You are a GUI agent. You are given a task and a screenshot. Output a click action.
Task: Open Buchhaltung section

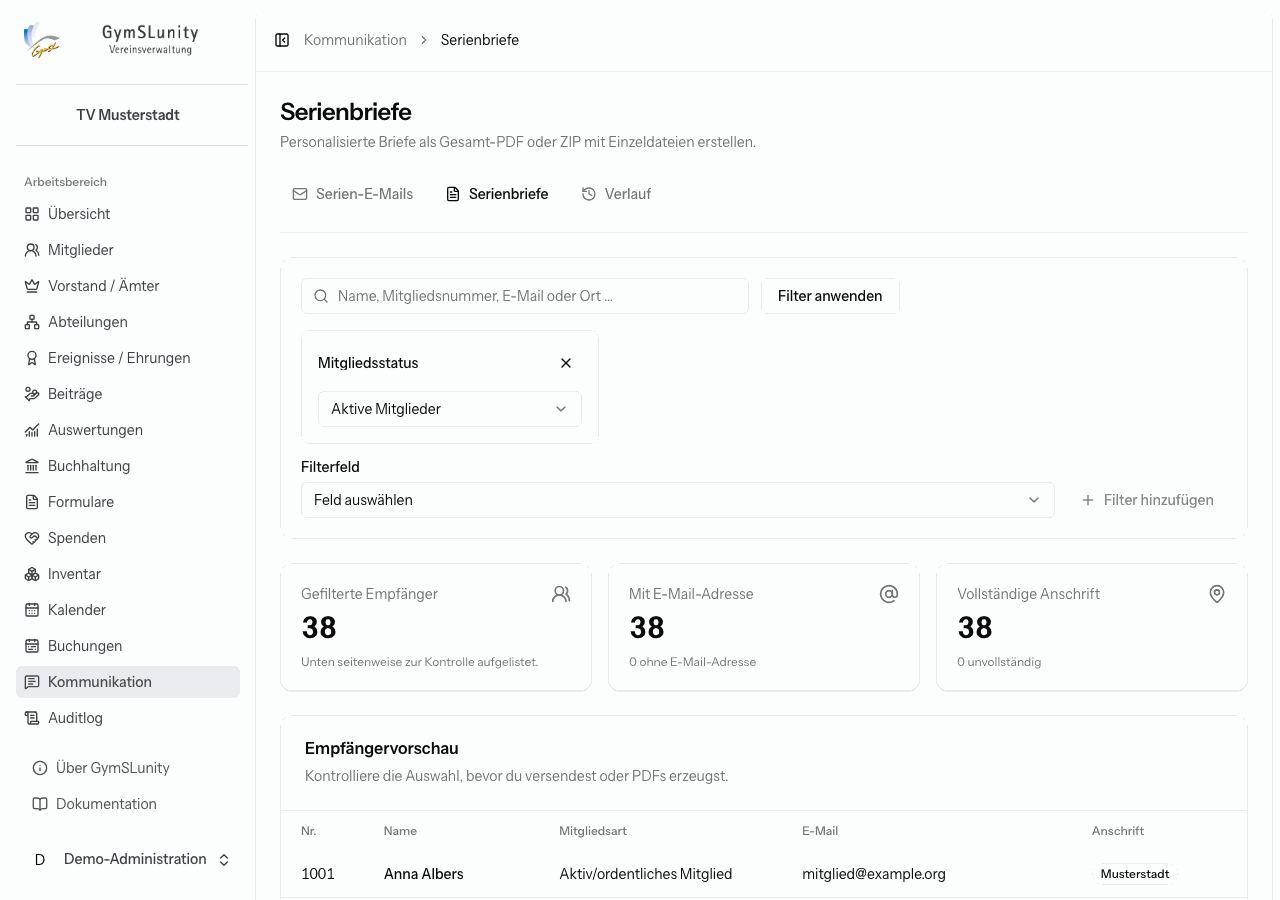[x=128, y=466]
